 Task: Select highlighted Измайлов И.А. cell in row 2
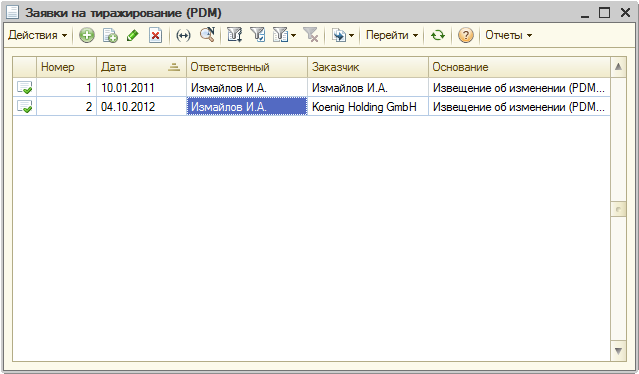coord(247,107)
